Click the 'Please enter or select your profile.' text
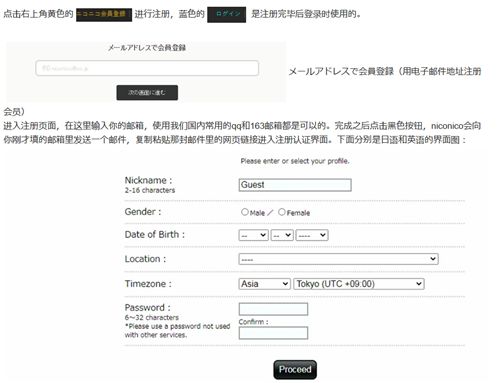Screen dimensions: 500x383 click(x=295, y=161)
